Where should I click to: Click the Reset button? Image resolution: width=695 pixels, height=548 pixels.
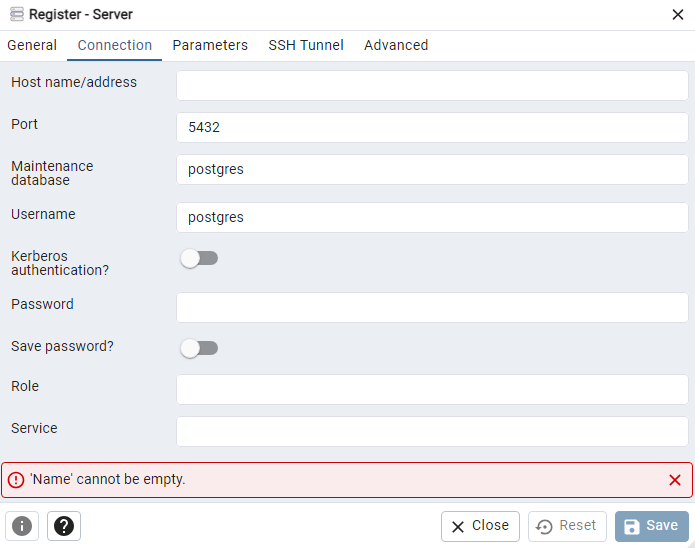(x=567, y=526)
